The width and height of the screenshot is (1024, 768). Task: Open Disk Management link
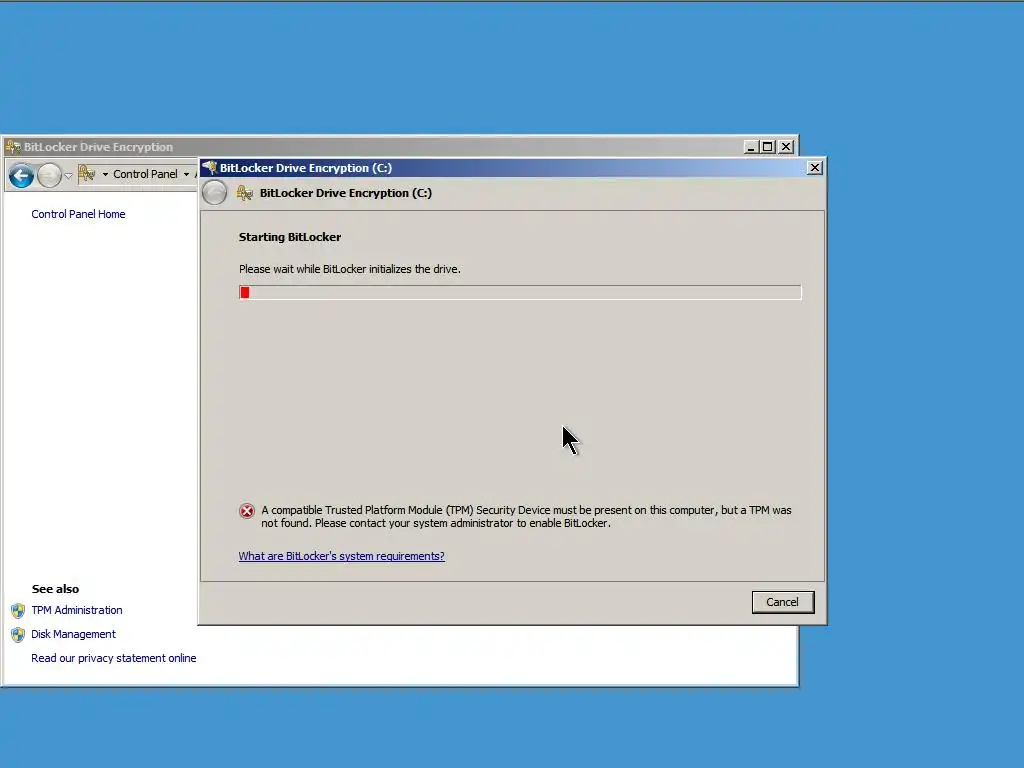point(73,634)
